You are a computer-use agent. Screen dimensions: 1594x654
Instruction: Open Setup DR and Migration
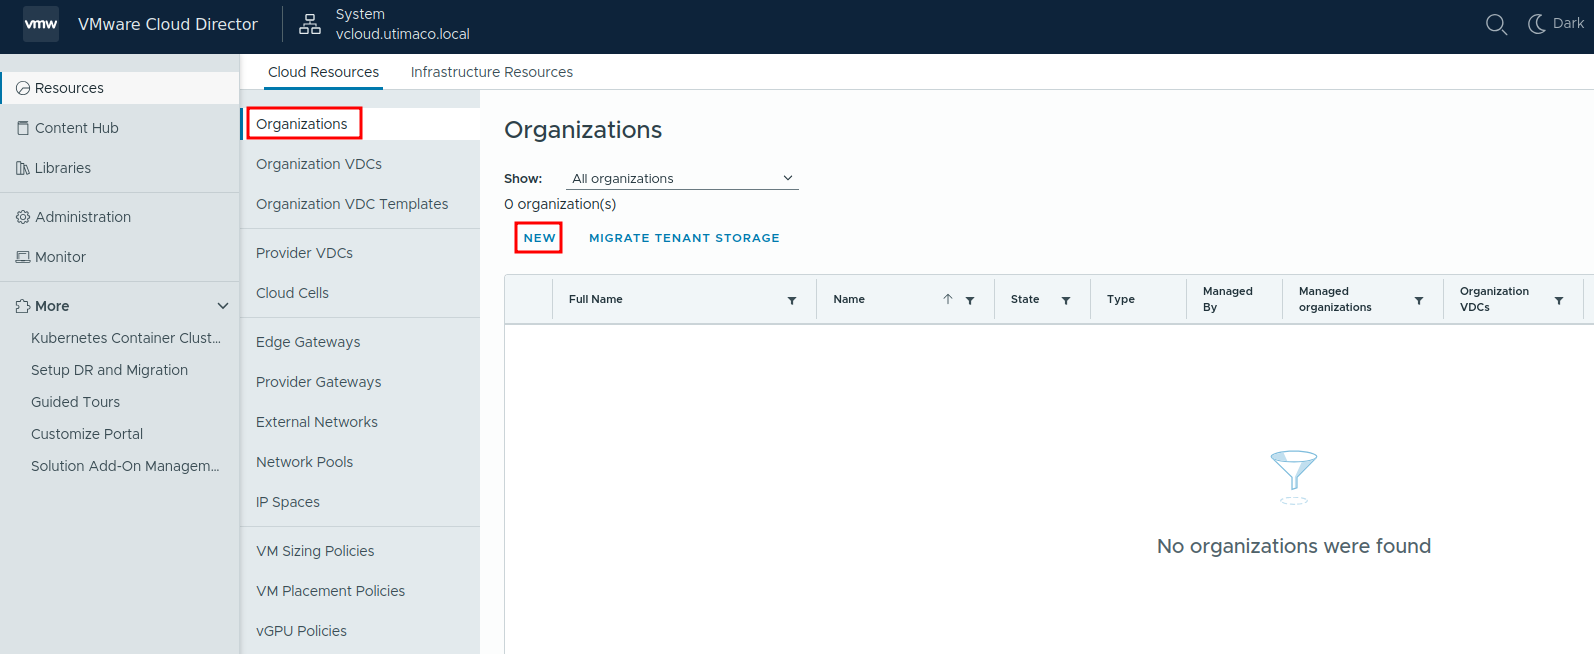pyautogui.click(x=109, y=370)
